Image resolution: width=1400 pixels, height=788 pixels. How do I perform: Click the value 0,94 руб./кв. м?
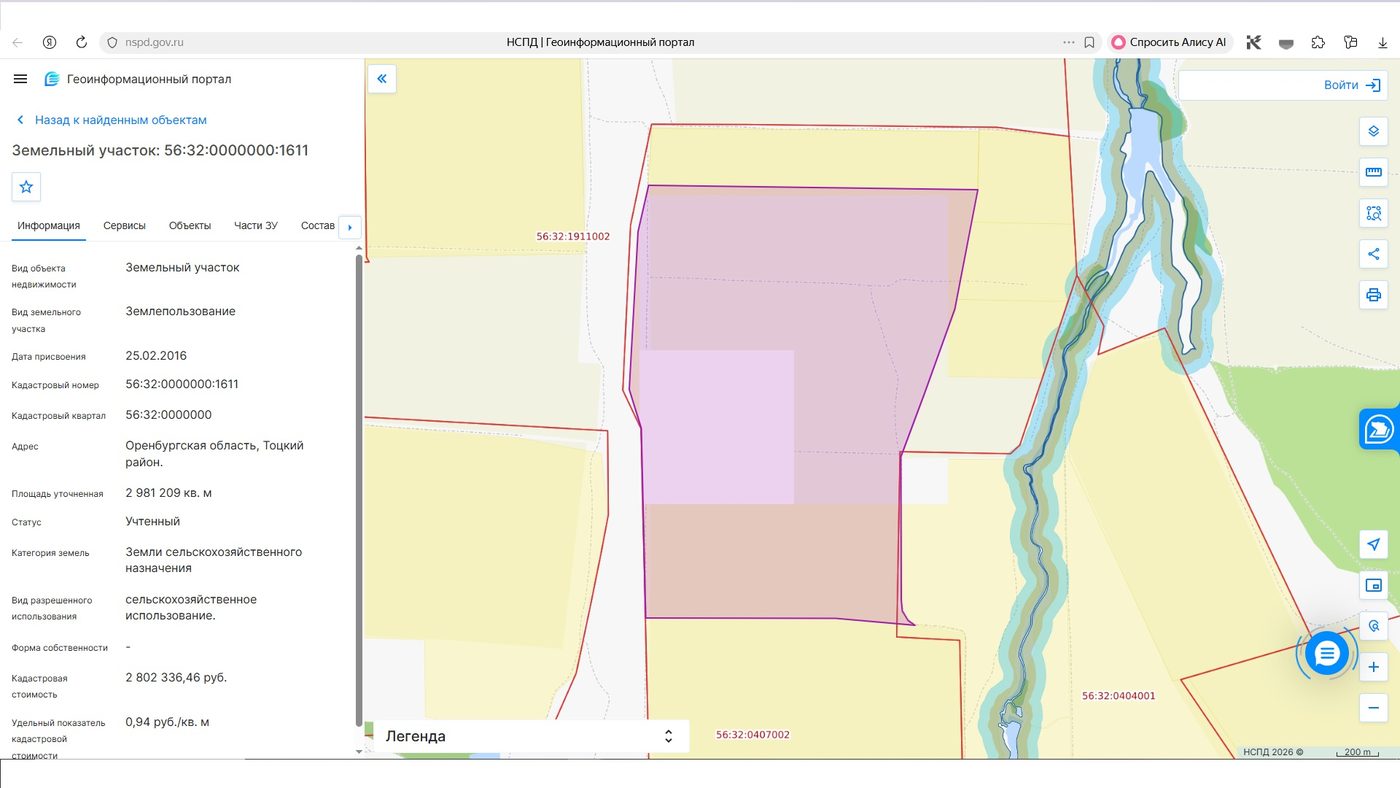(167, 722)
